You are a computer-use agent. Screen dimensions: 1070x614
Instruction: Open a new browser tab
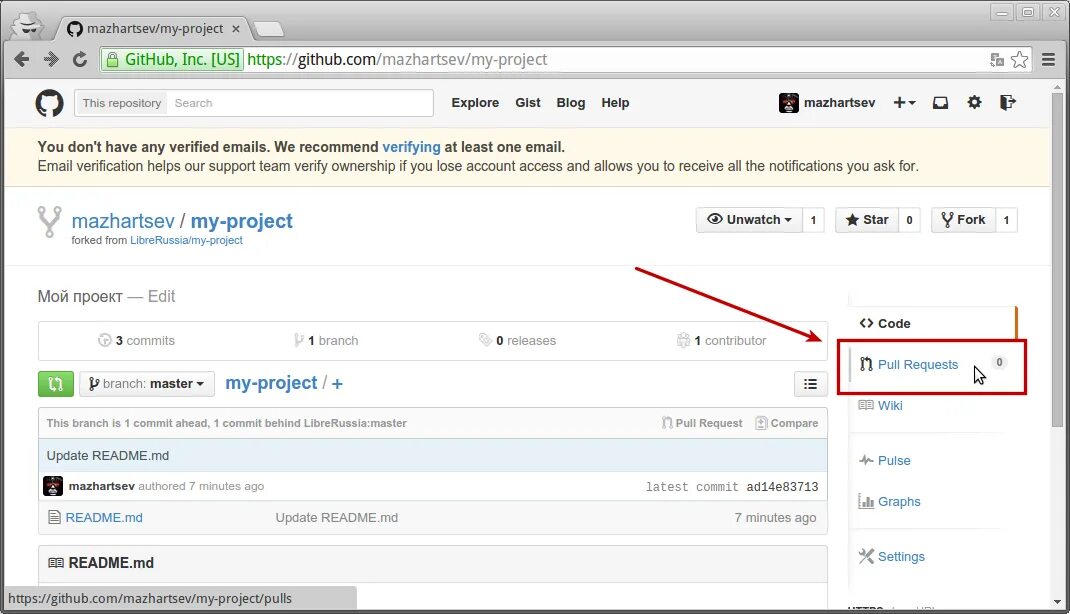(268, 29)
